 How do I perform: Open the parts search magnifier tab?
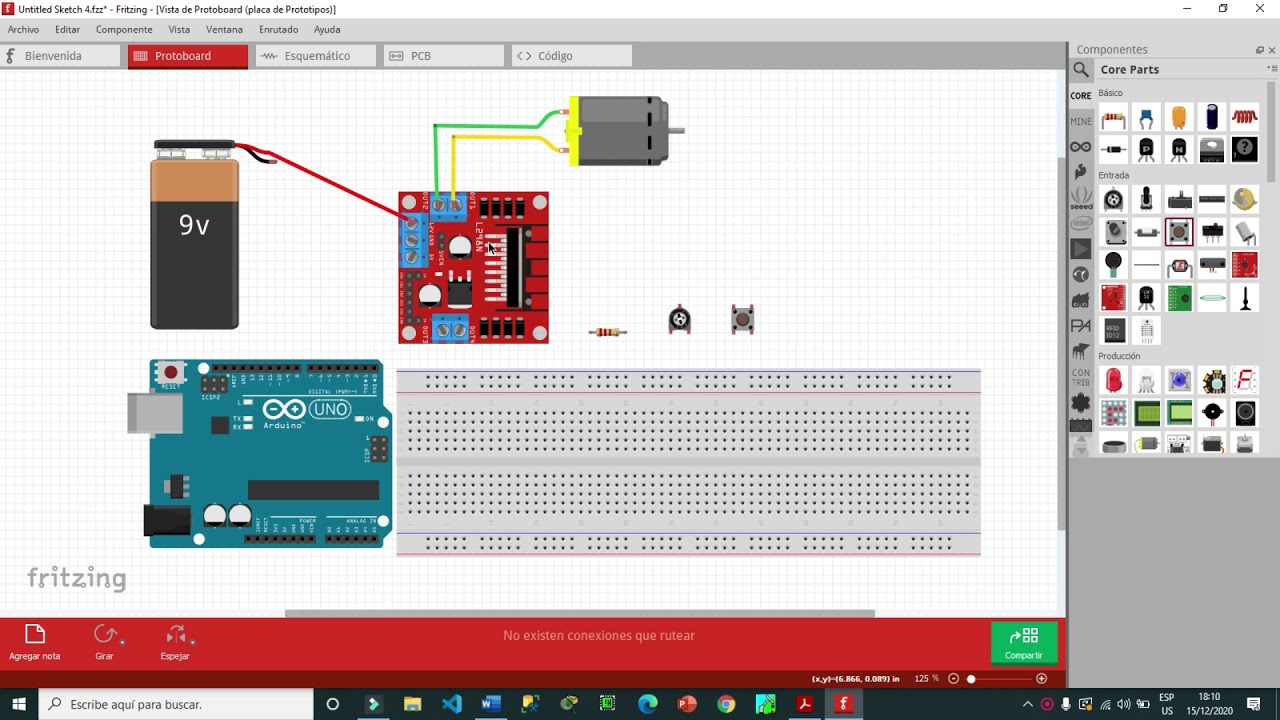pyautogui.click(x=1081, y=69)
